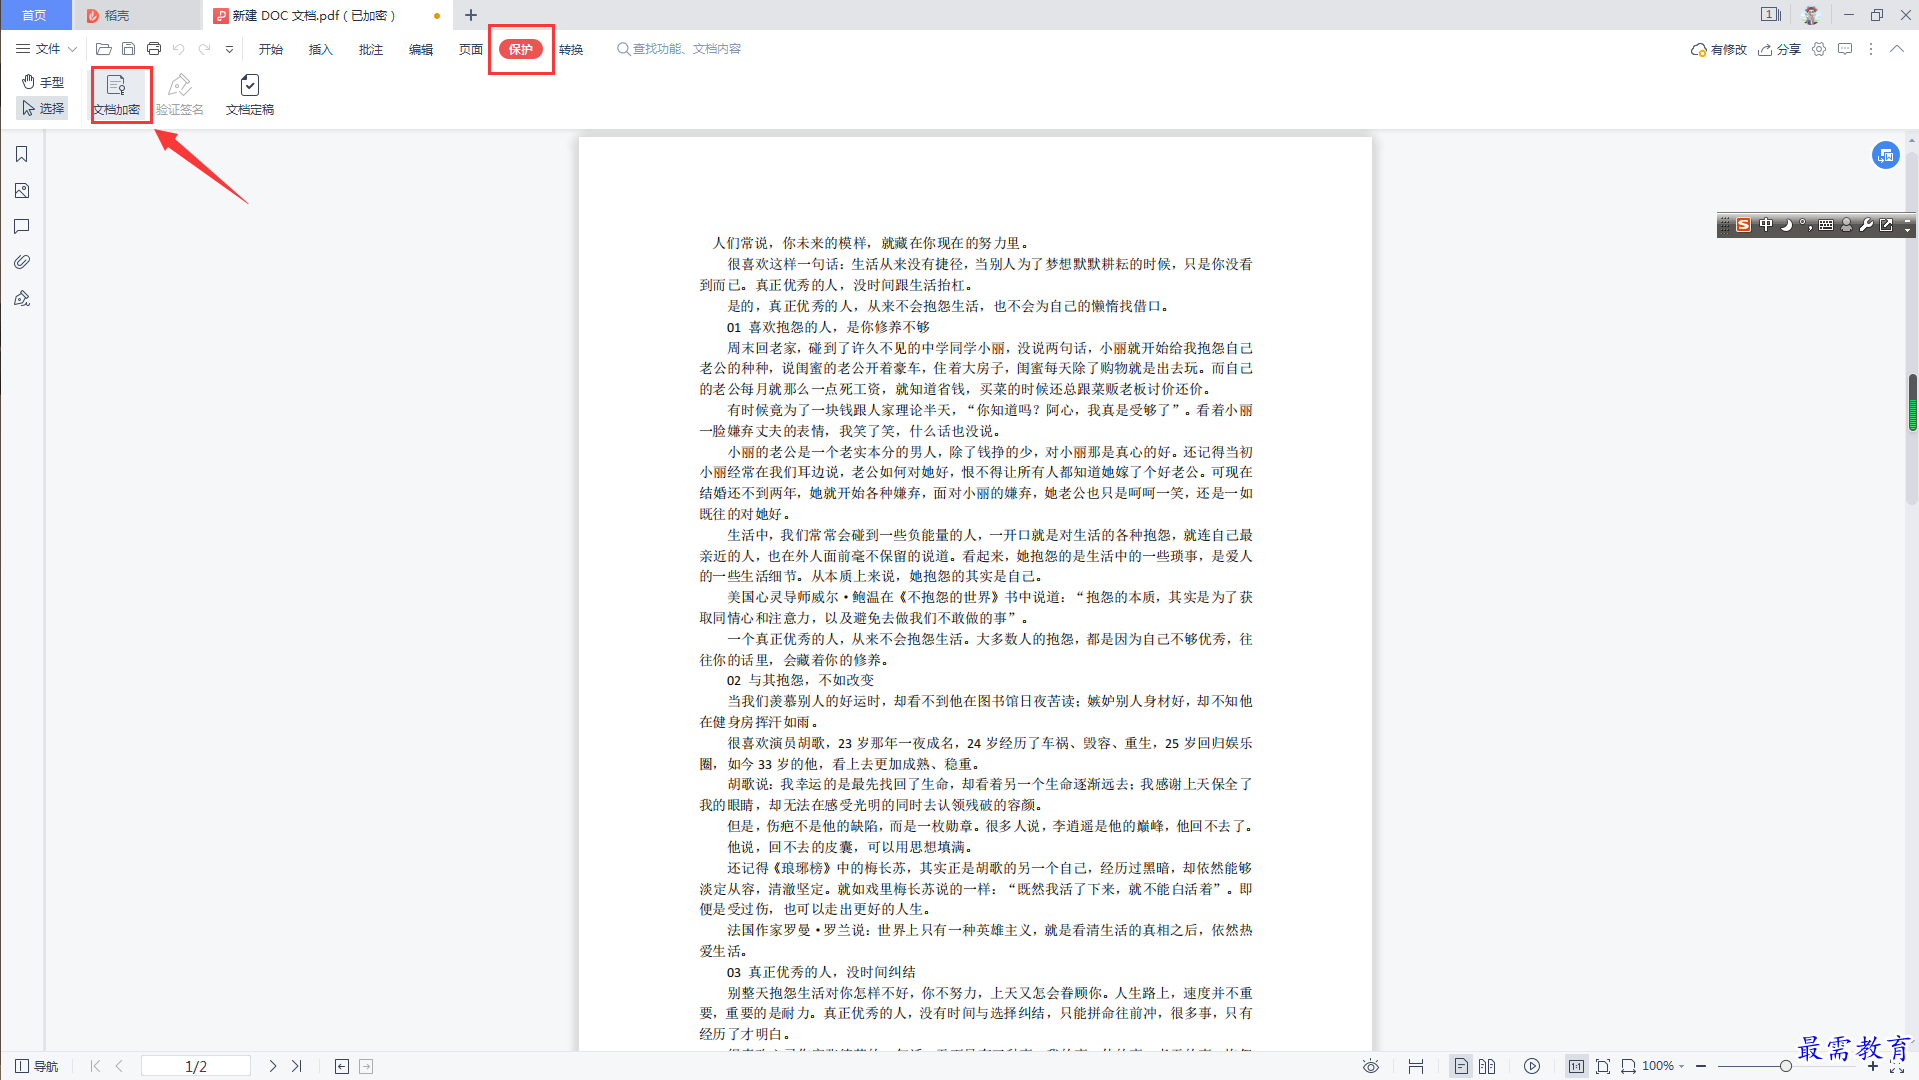
Task: Click the print icon in quick toolbar
Action: click(x=154, y=49)
